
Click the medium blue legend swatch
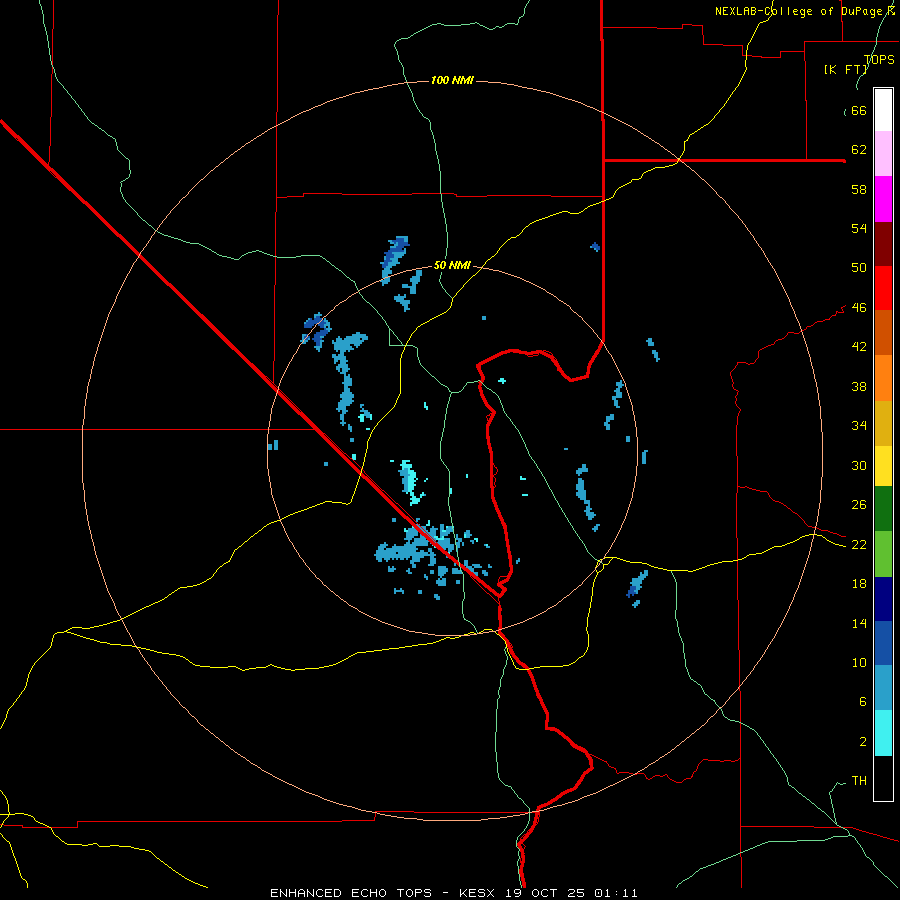click(883, 643)
